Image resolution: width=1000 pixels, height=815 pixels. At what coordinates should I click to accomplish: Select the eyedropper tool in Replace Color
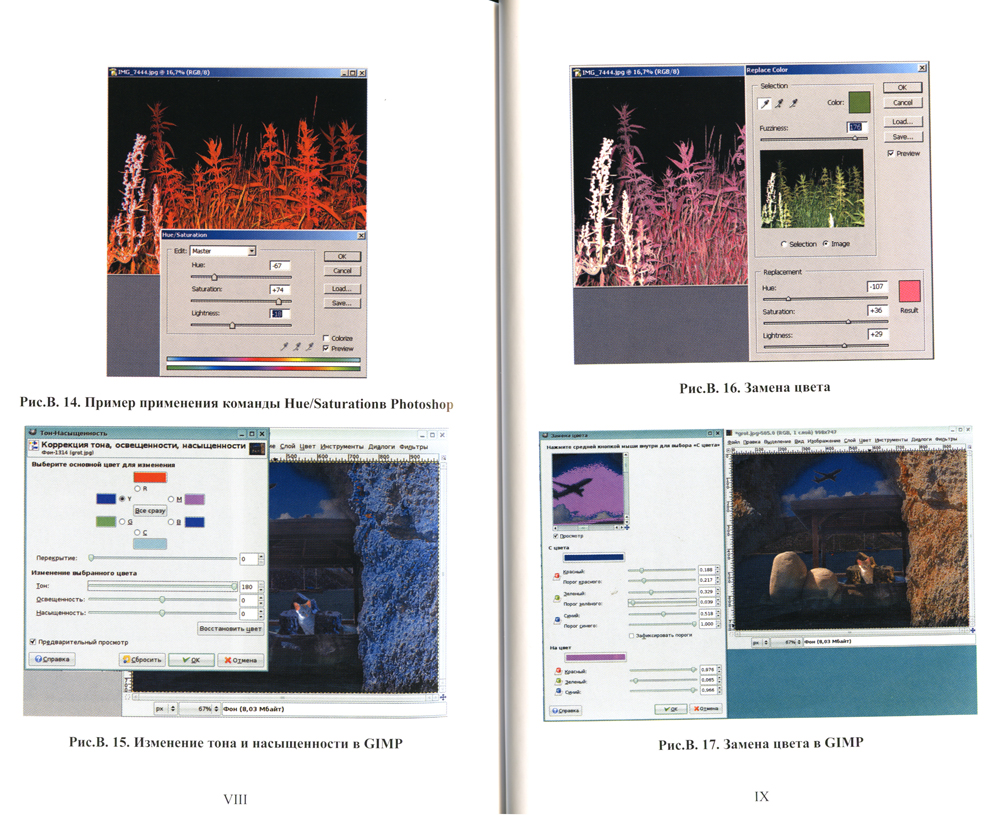[767, 103]
